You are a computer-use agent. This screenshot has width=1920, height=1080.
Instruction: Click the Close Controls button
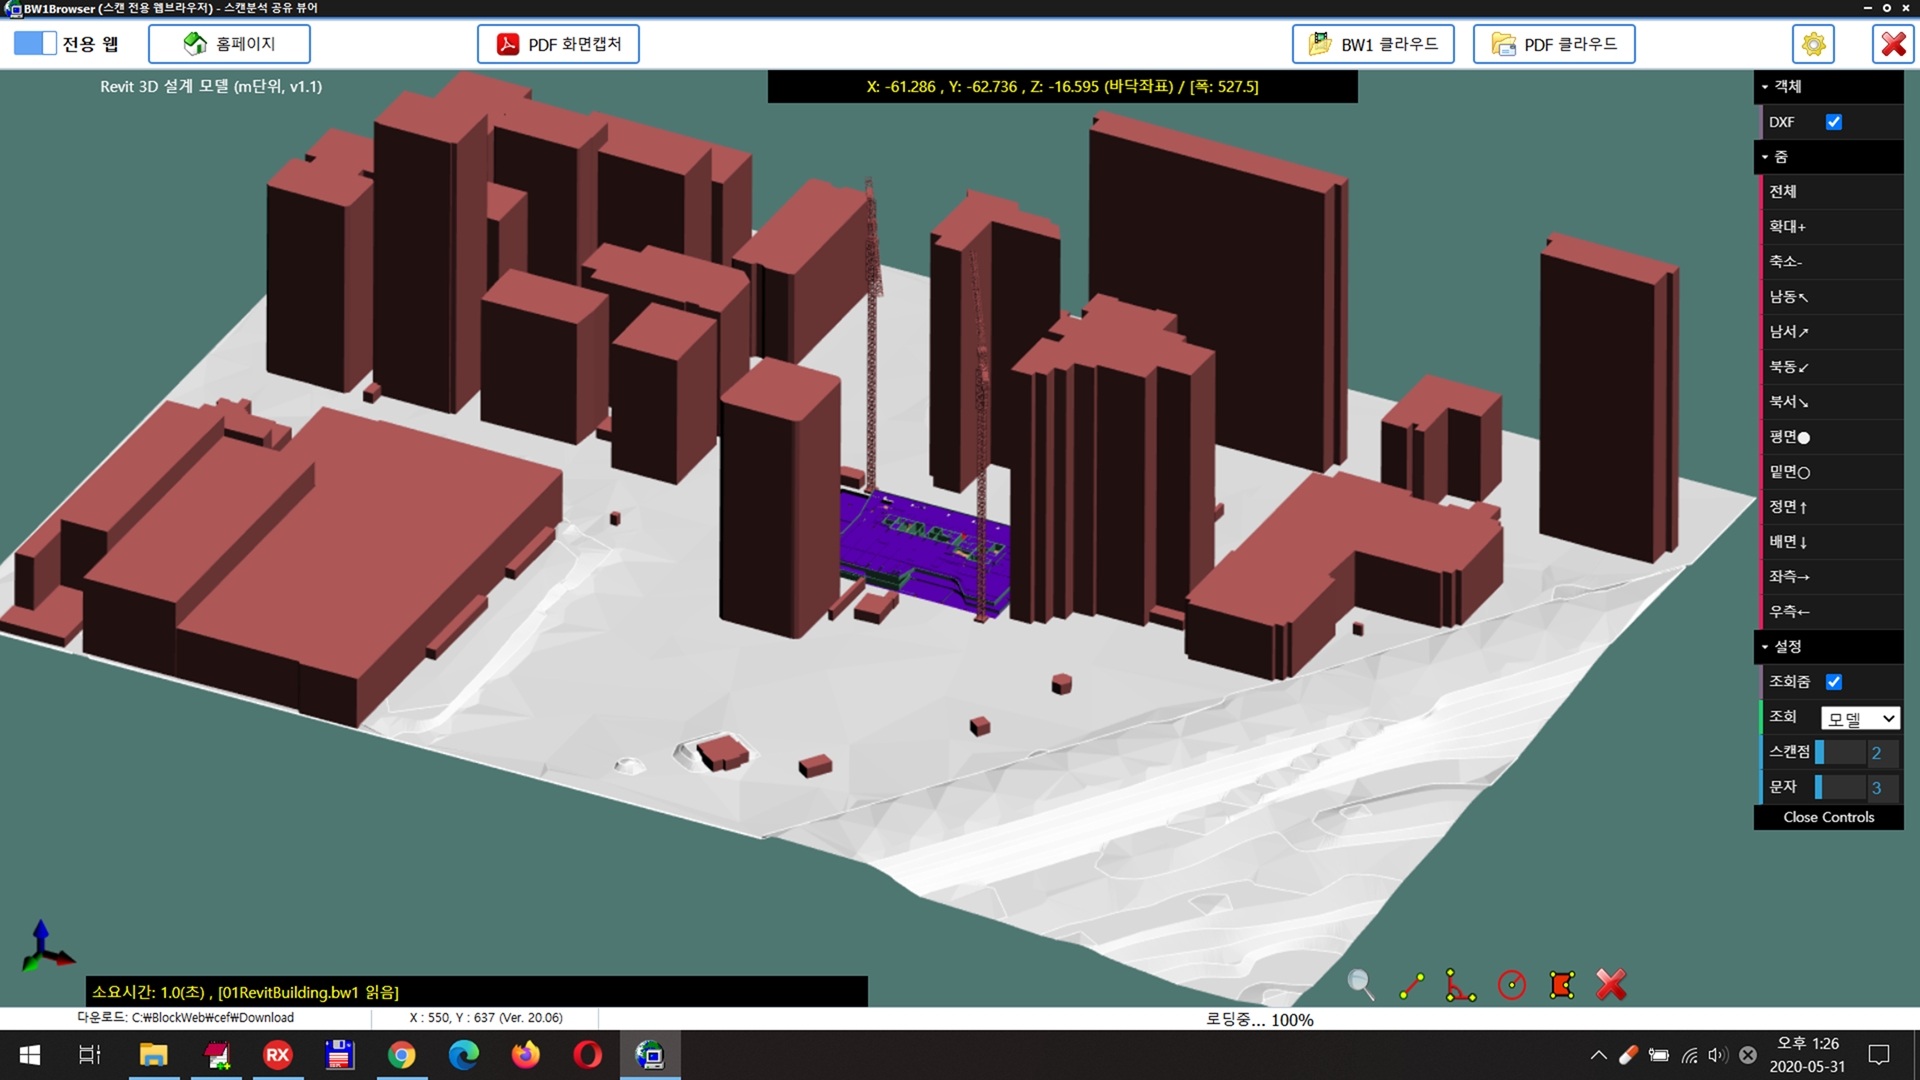(x=1829, y=817)
